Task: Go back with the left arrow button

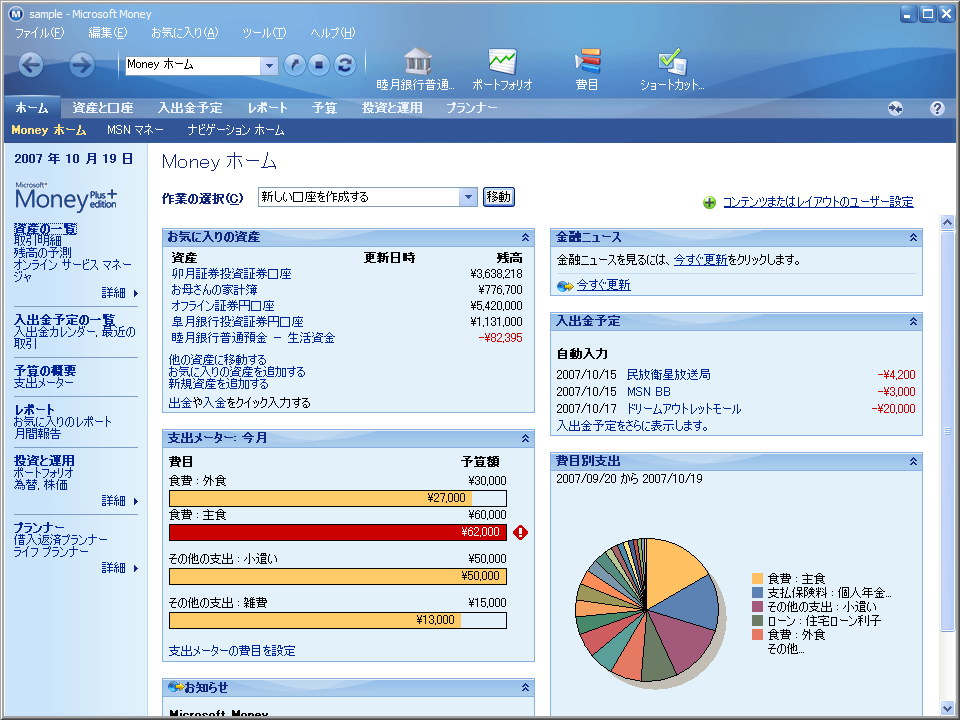Action: (x=31, y=64)
